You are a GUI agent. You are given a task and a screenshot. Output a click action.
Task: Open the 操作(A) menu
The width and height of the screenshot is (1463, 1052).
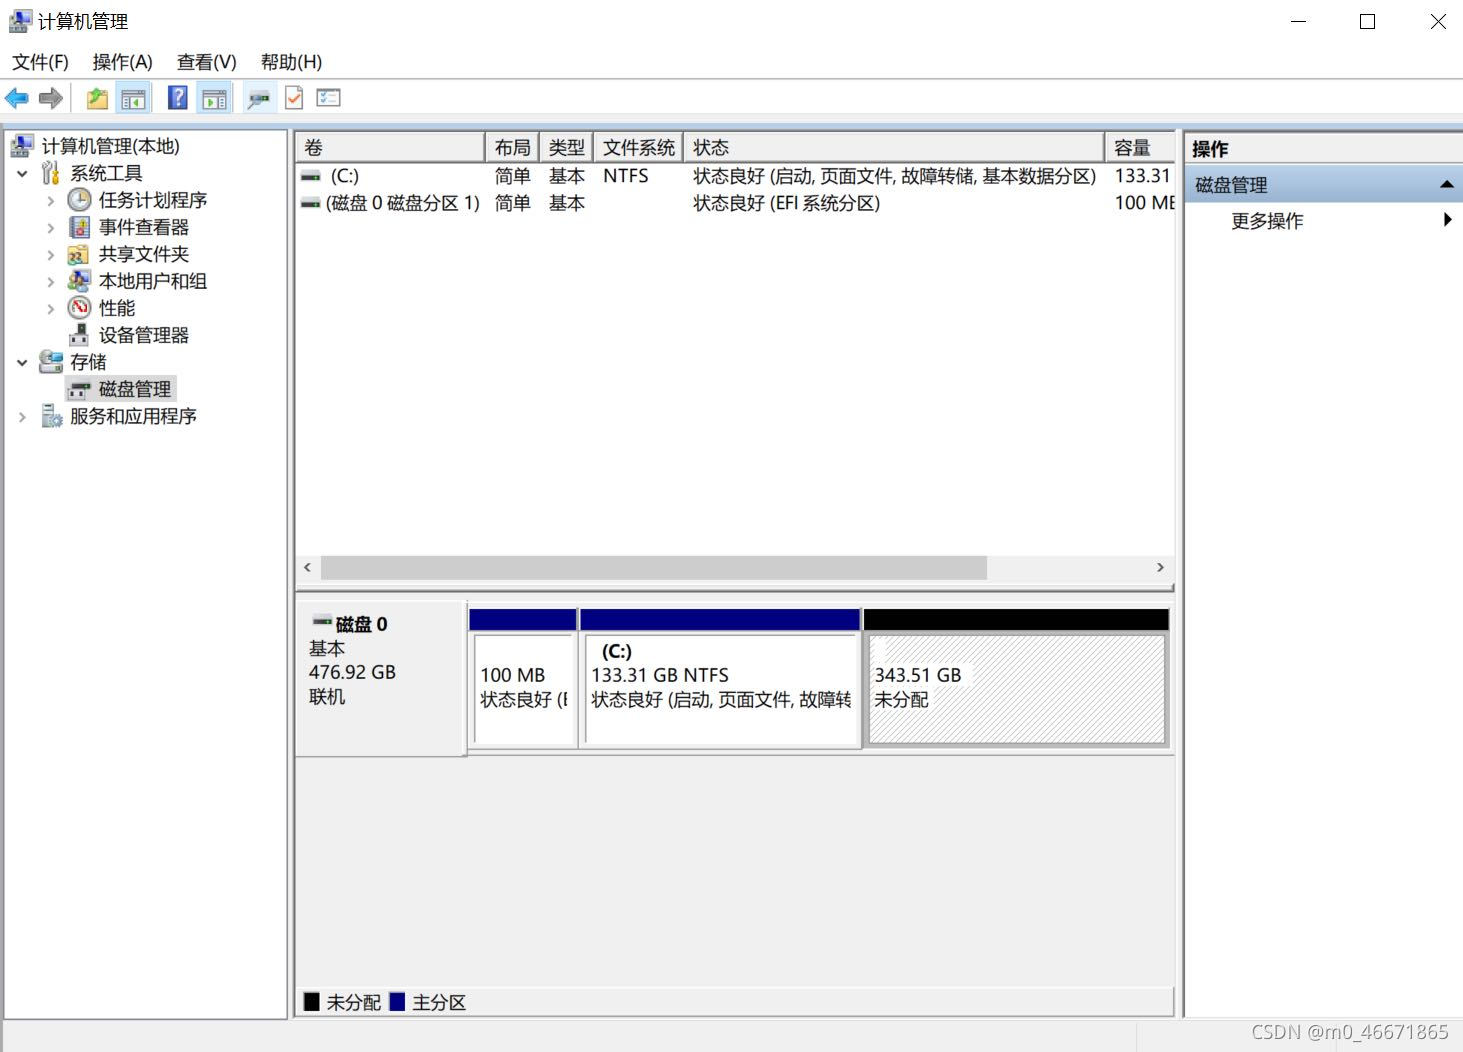[122, 62]
